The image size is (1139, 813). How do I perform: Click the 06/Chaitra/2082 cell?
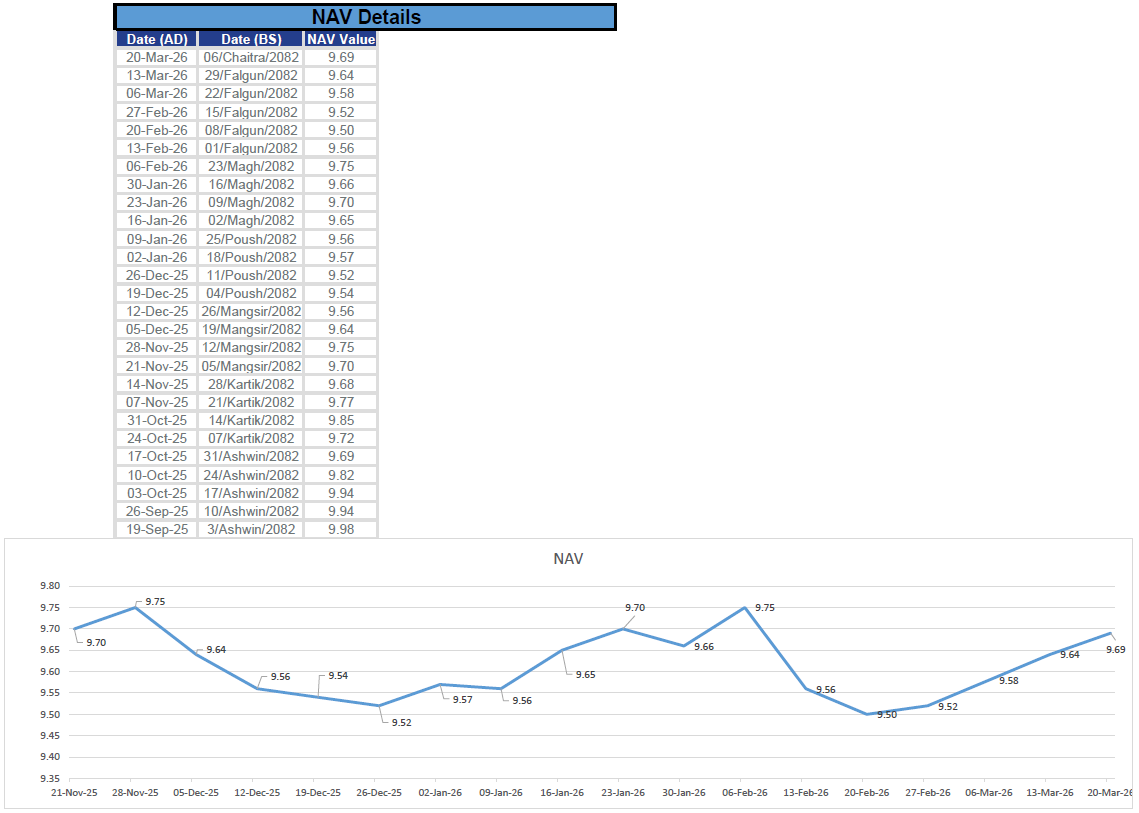250,58
